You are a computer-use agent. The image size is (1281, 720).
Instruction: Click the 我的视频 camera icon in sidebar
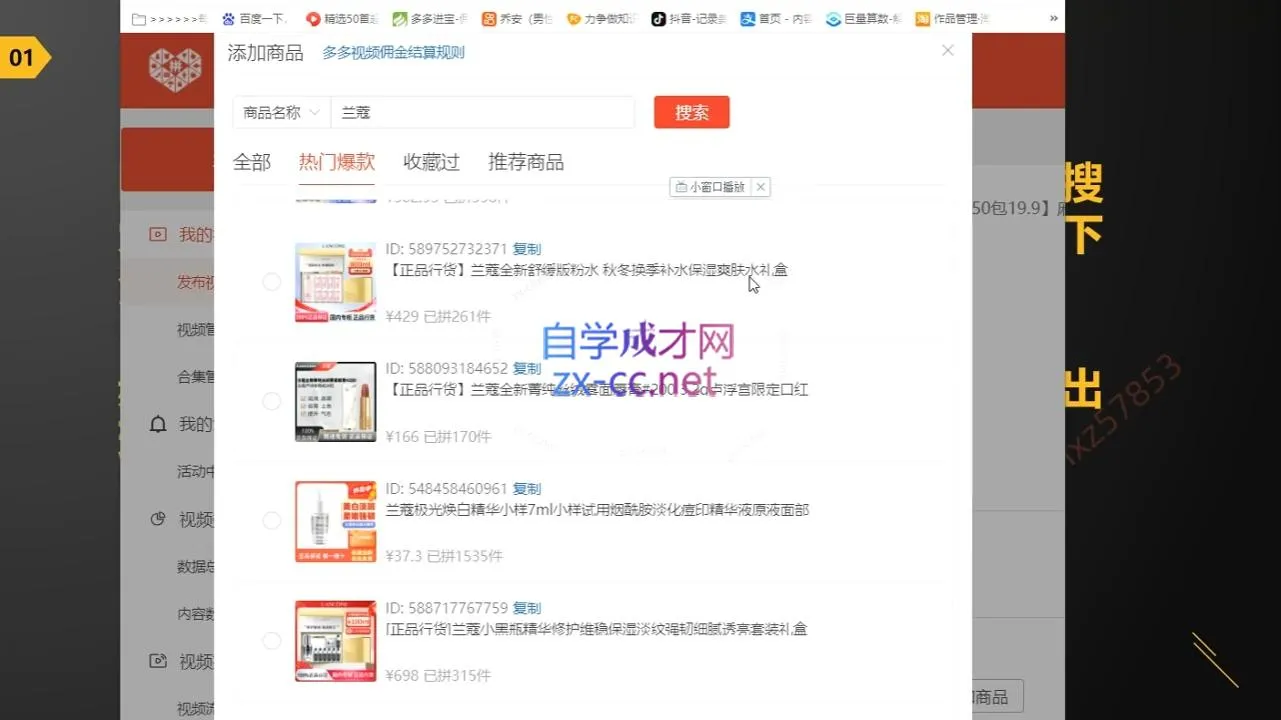pyautogui.click(x=157, y=234)
